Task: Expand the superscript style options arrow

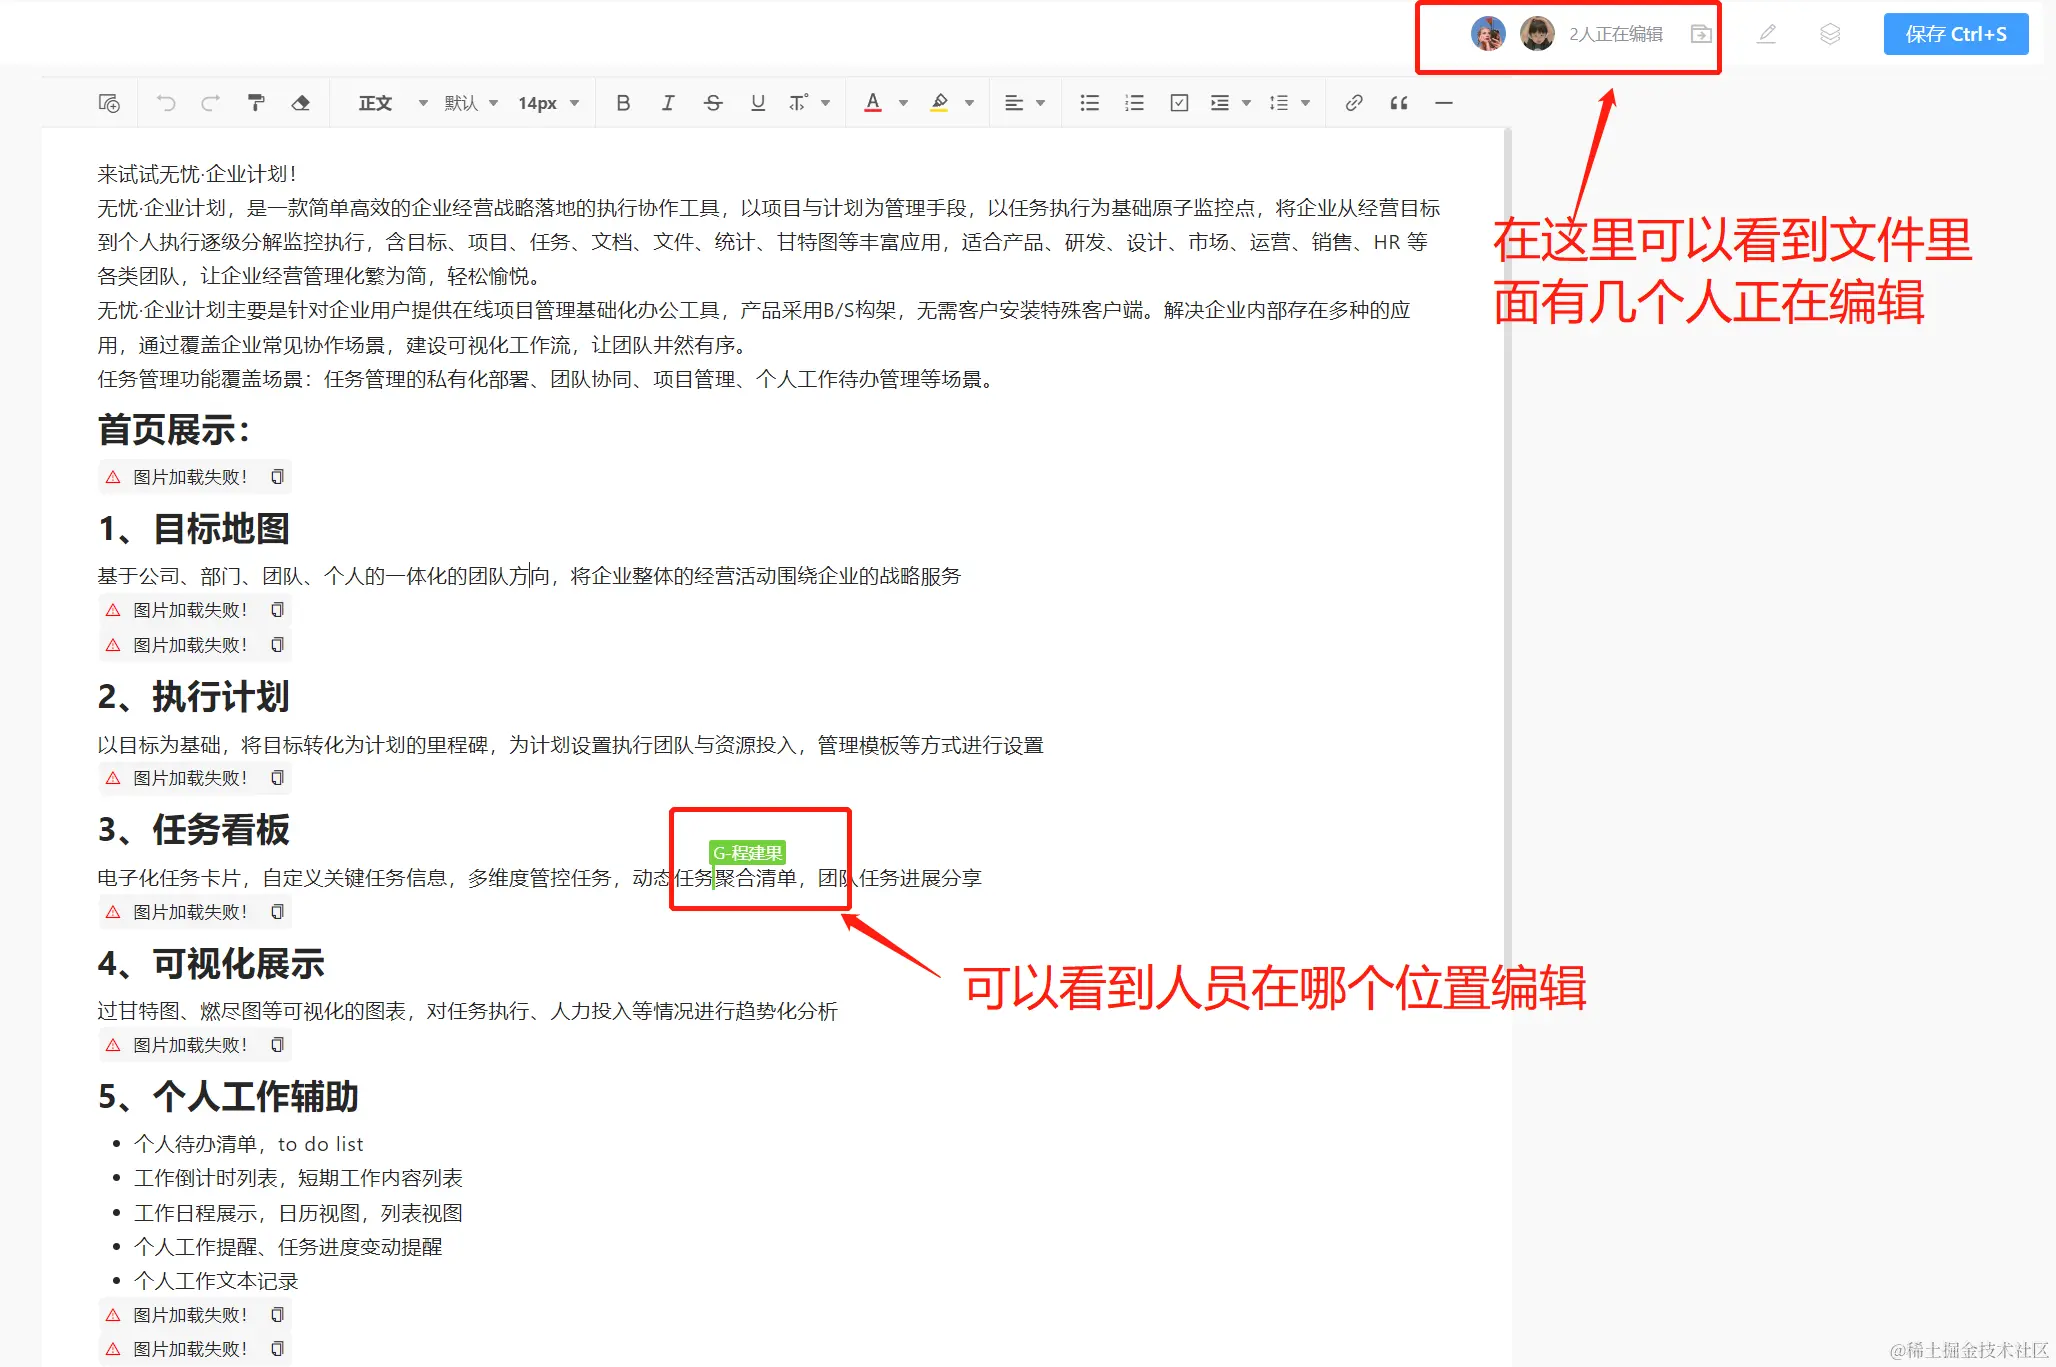Action: pyautogui.click(x=826, y=103)
